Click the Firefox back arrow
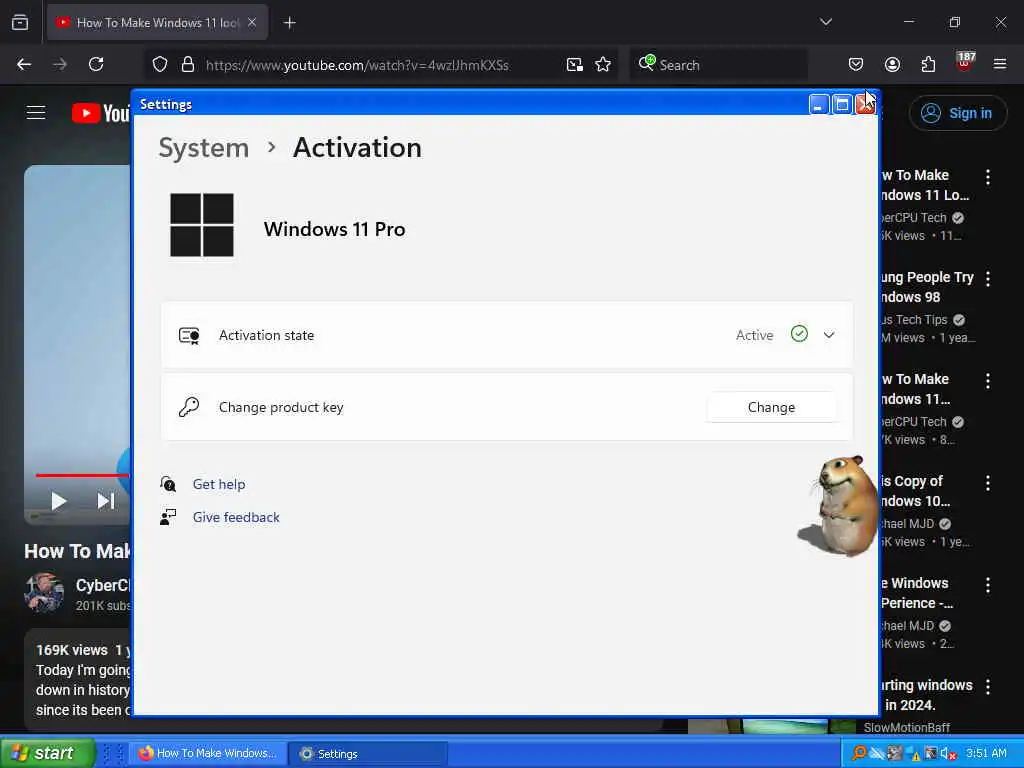Image resolution: width=1024 pixels, height=768 pixels. 24,65
